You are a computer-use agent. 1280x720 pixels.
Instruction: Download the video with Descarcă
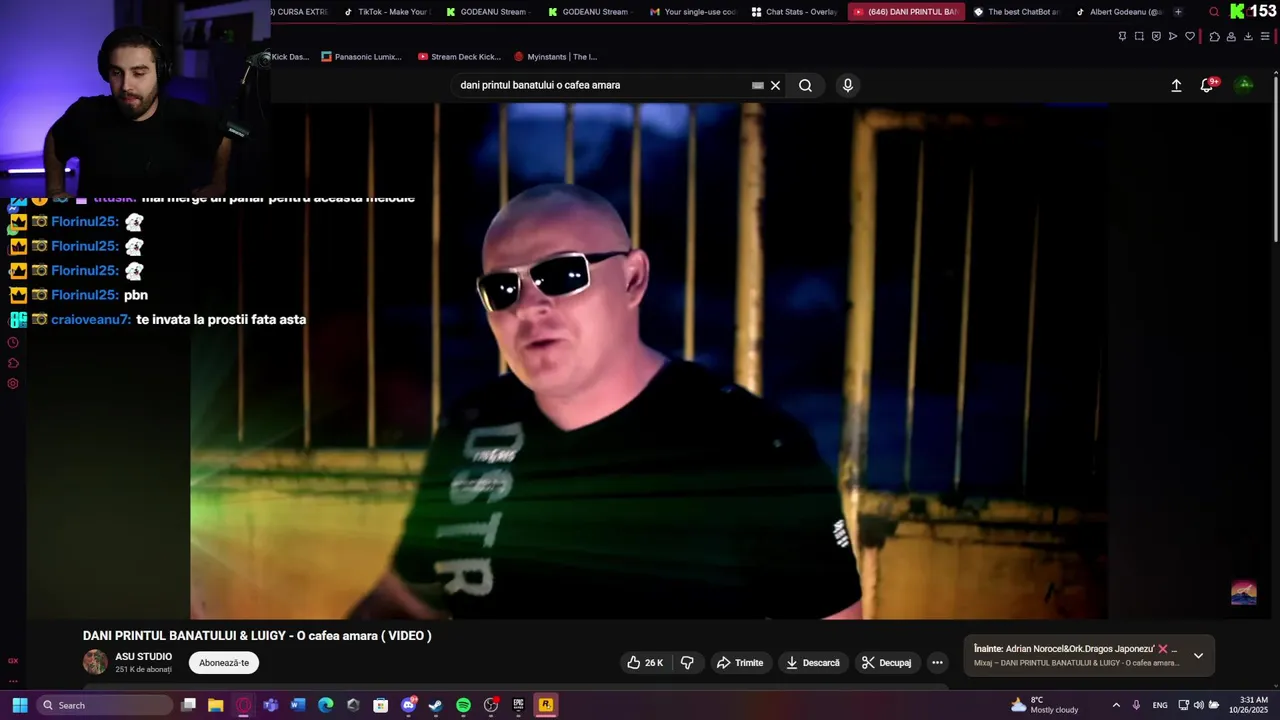813,663
